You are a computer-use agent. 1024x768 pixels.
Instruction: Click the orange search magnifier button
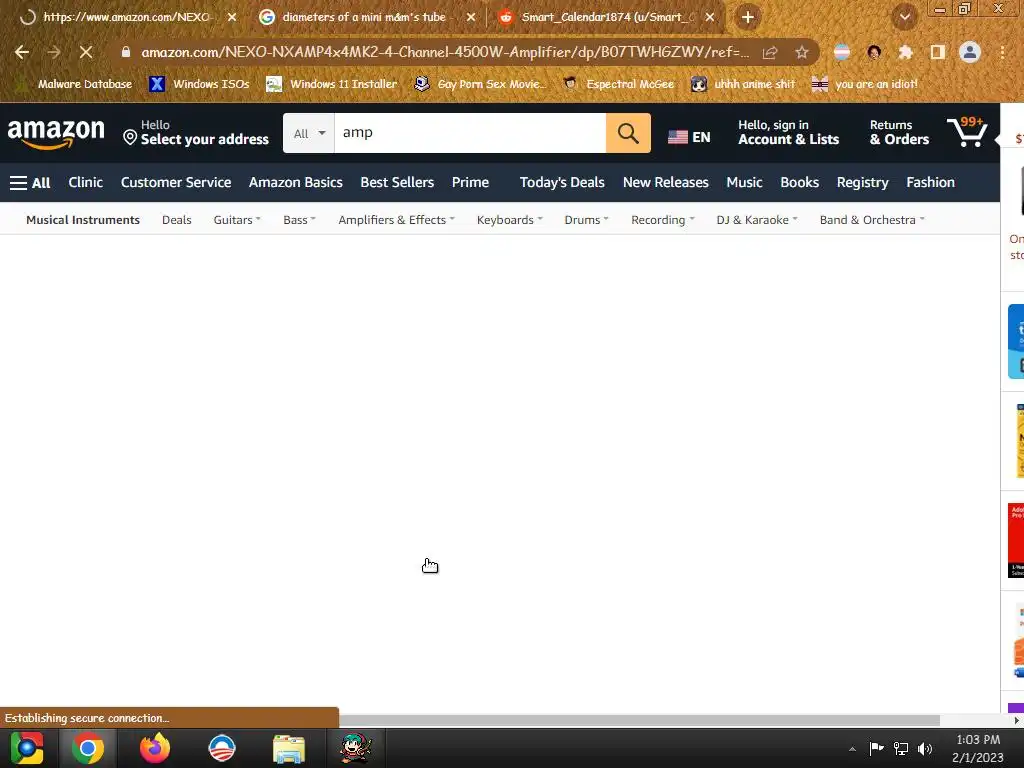tap(628, 133)
